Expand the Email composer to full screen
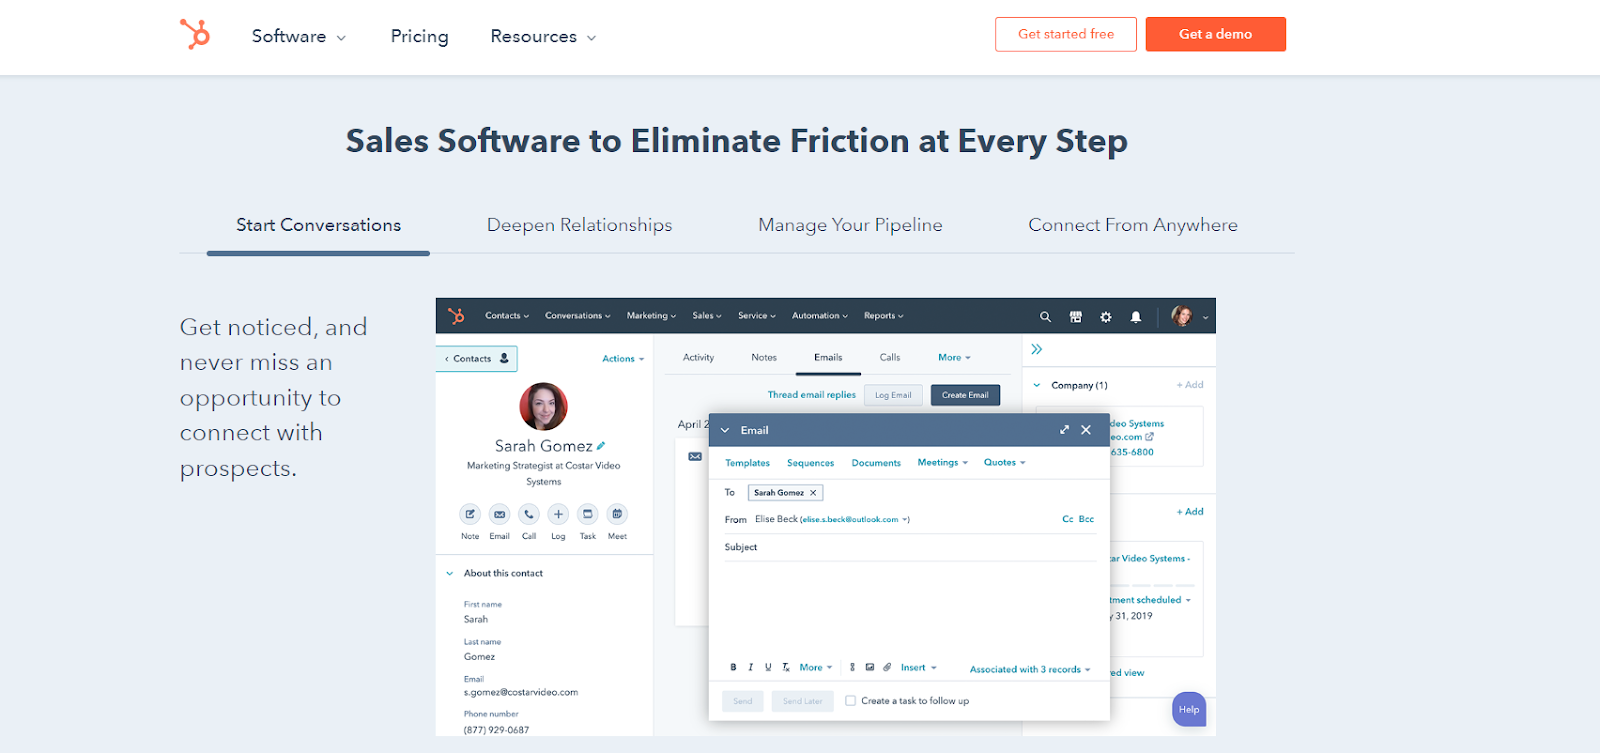Screen dimensions: 1600x753 pyautogui.click(x=1064, y=430)
